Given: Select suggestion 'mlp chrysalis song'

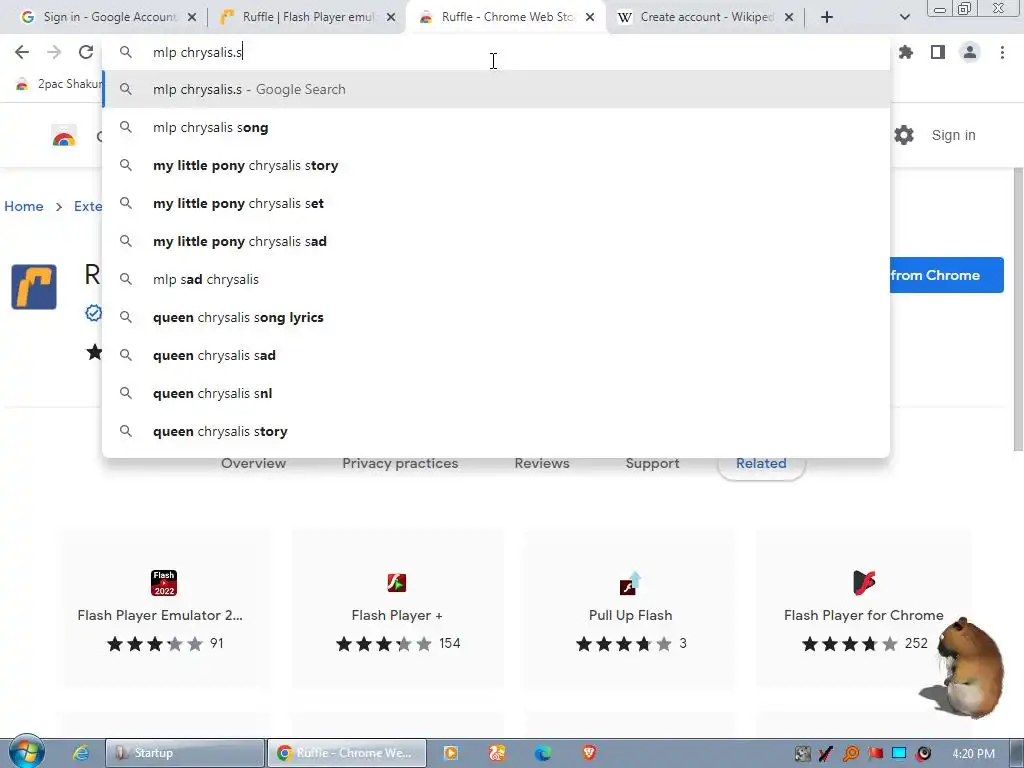Looking at the screenshot, I should coord(496,127).
